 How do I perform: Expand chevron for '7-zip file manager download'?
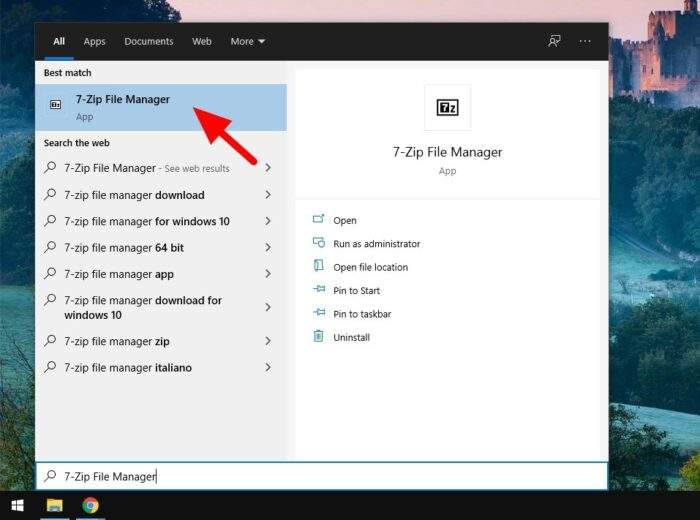[x=268, y=195]
